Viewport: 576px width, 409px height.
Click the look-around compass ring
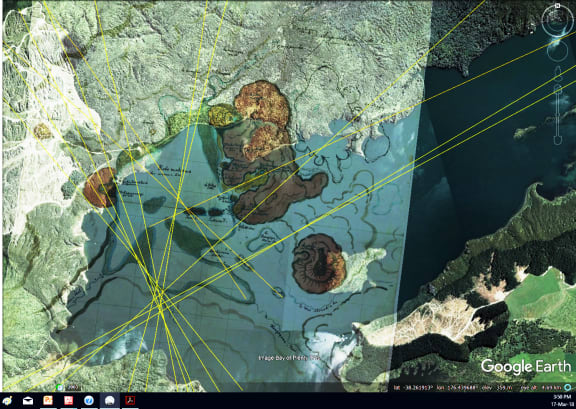point(558,21)
